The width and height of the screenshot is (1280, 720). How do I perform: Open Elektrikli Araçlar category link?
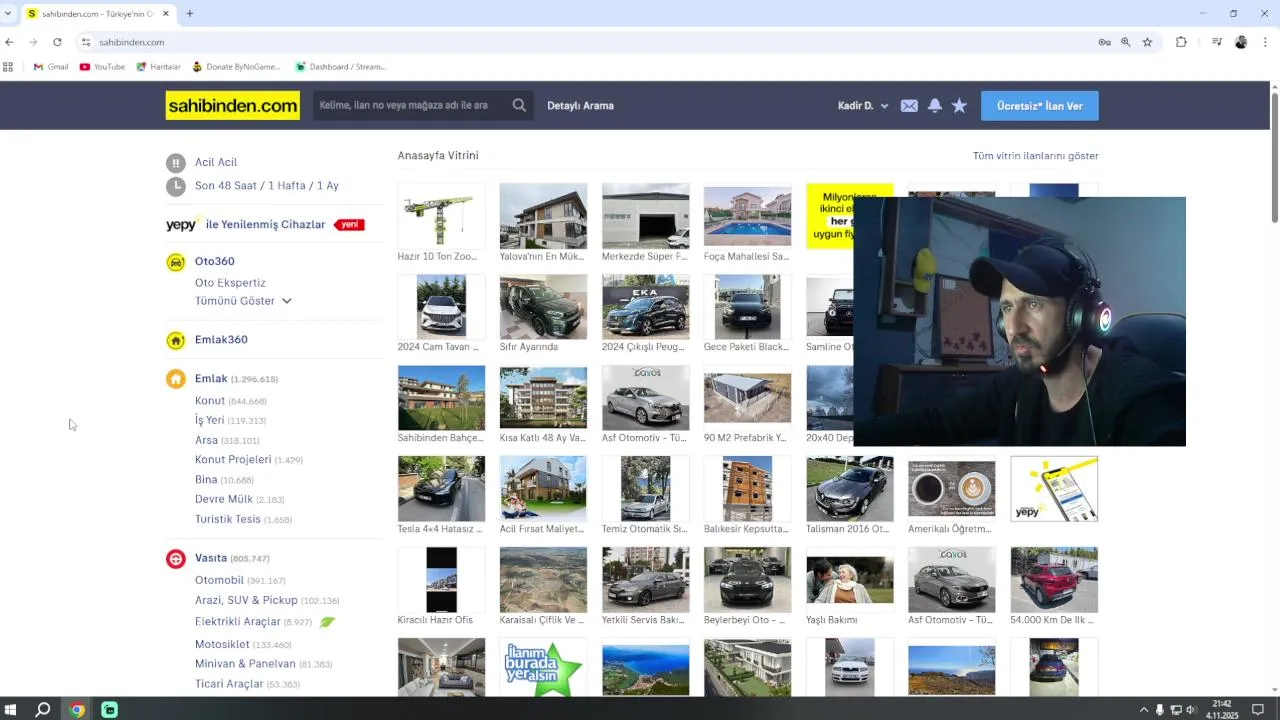pos(238,622)
